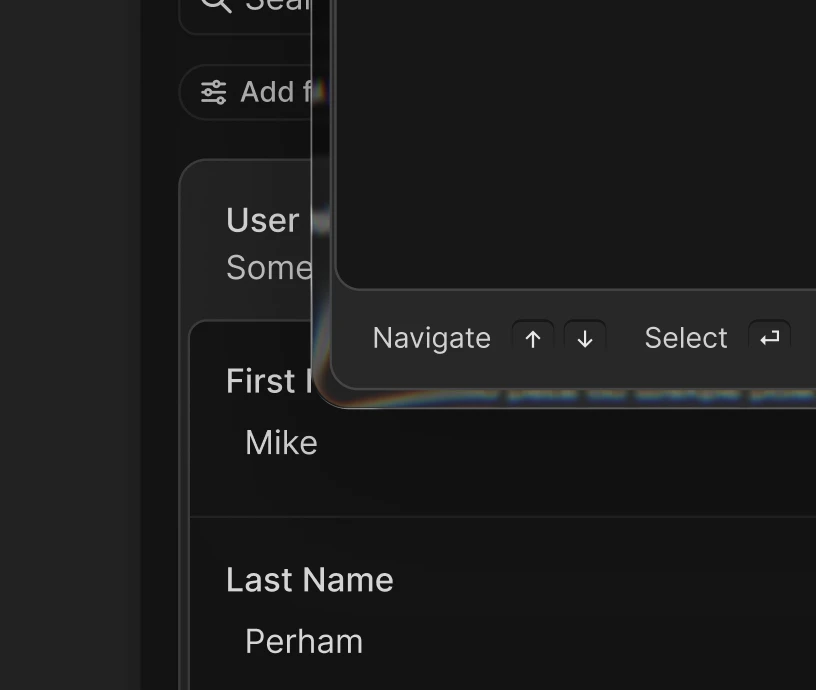Click the Last Name label
Screen dimensions: 816x690
[310, 580]
